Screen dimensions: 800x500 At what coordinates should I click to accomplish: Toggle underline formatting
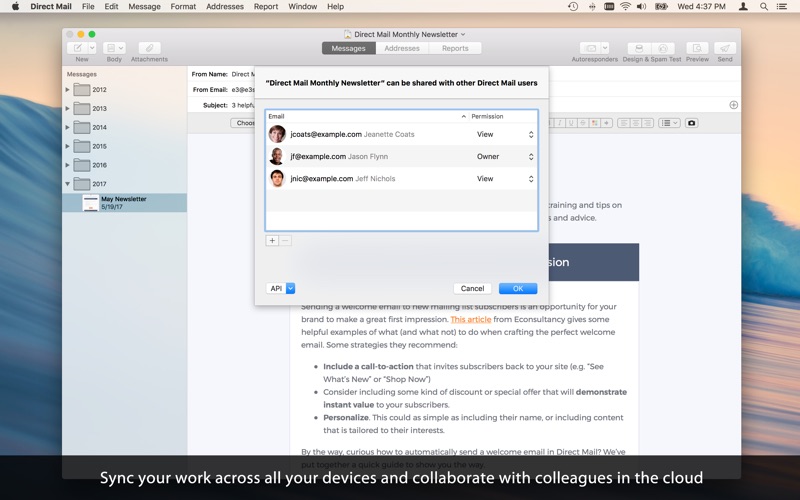[571, 123]
